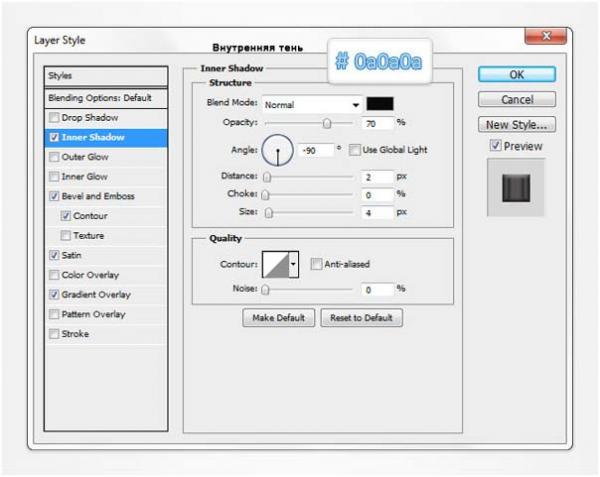Image resolution: width=600 pixels, height=477 pixels.
Task: Click the style preview thumbnail
Action: (516, 187)
